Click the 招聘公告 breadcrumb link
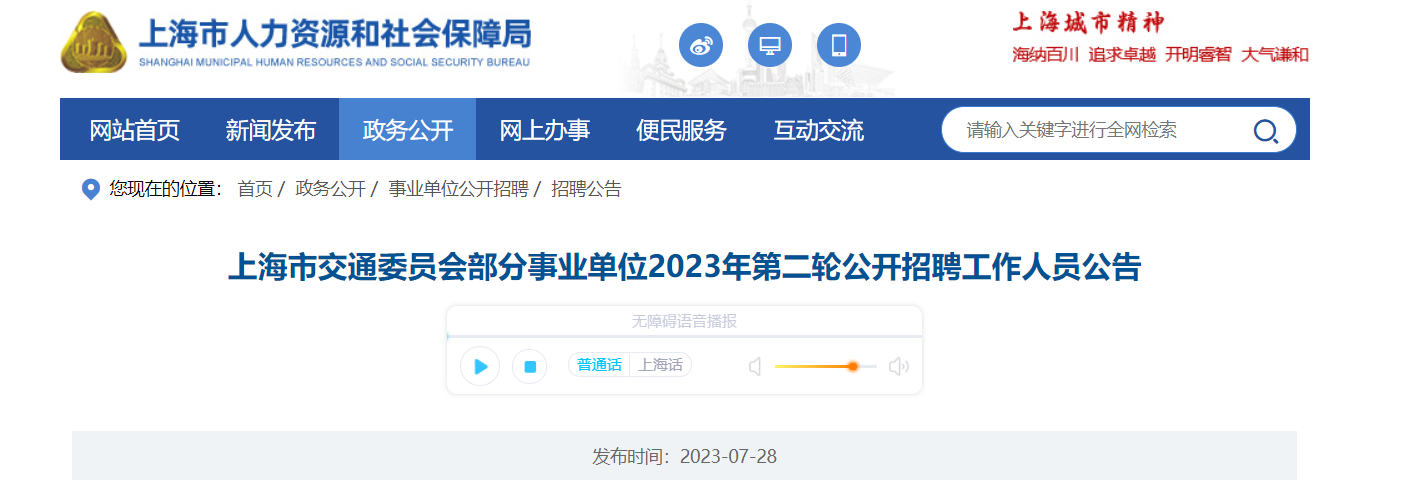 coord(586,189)
